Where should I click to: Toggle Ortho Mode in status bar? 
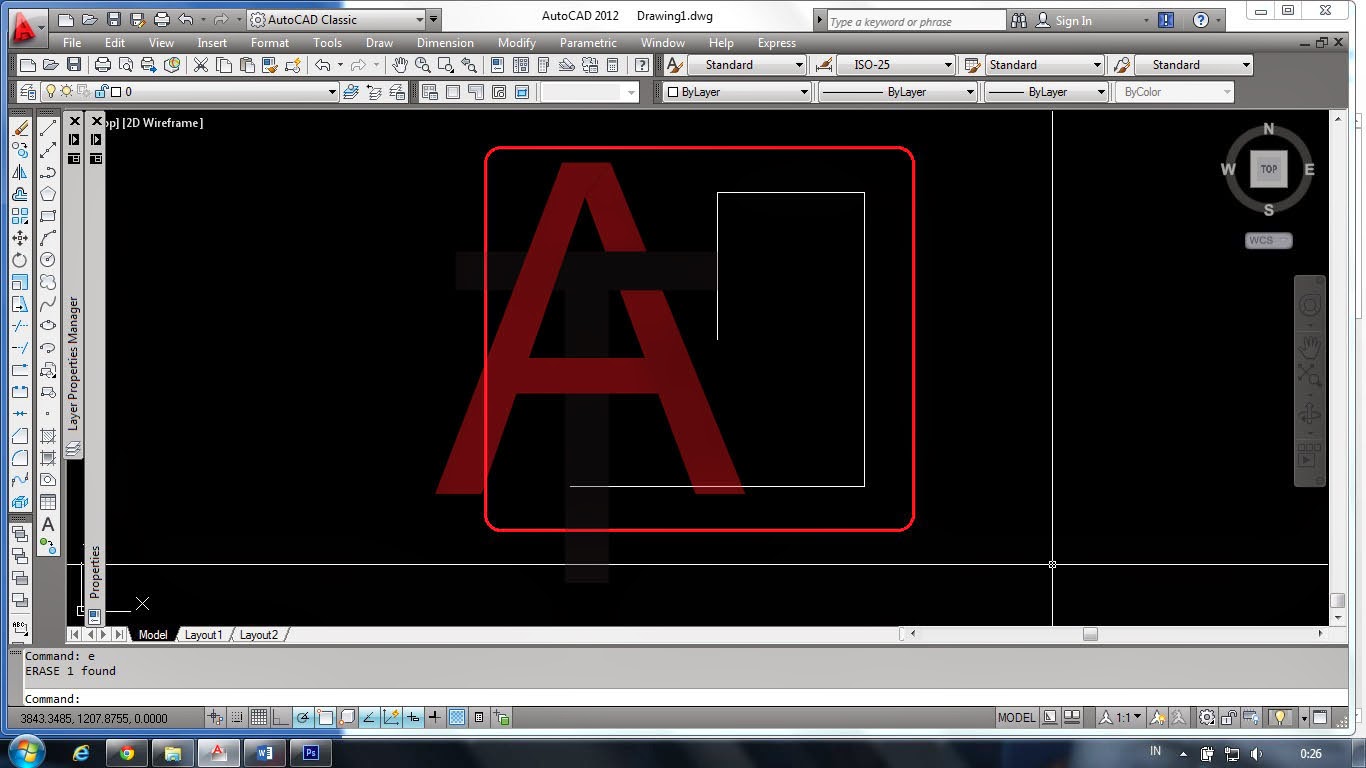281,718
